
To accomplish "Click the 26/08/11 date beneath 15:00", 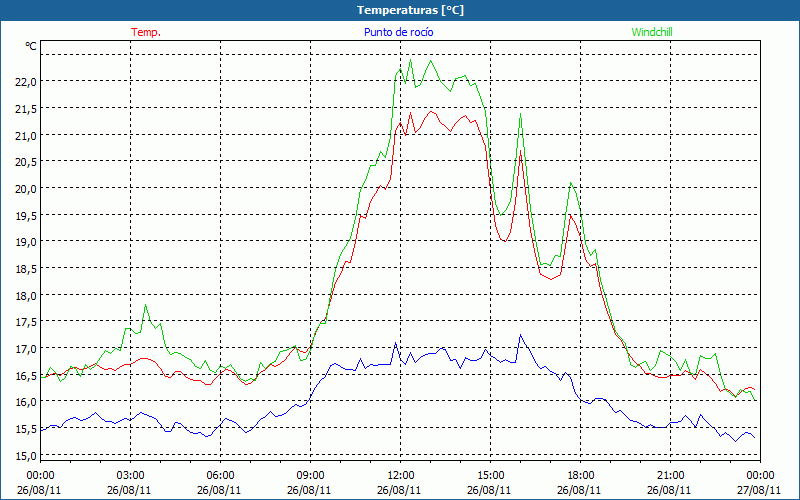I will click(490, 490).
